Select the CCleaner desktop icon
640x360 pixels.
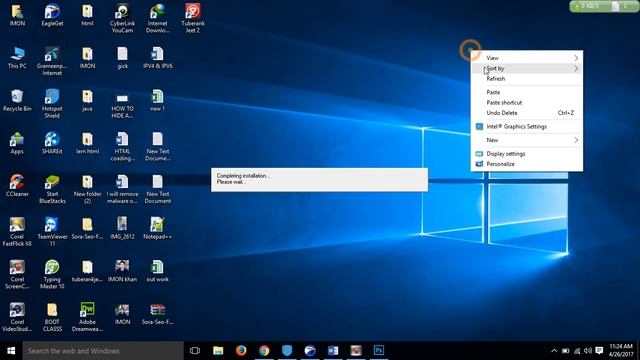click(17, 186)
